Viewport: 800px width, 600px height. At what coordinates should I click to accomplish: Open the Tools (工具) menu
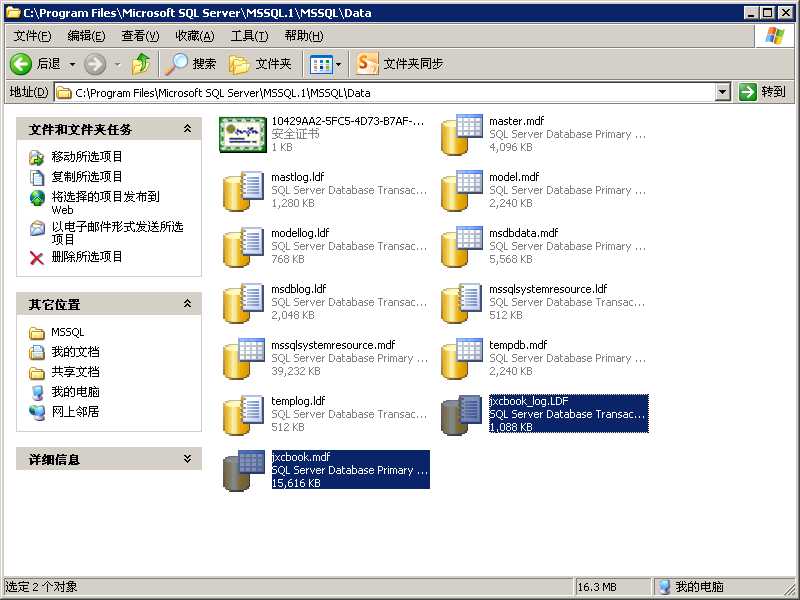(x=249, y=36)
